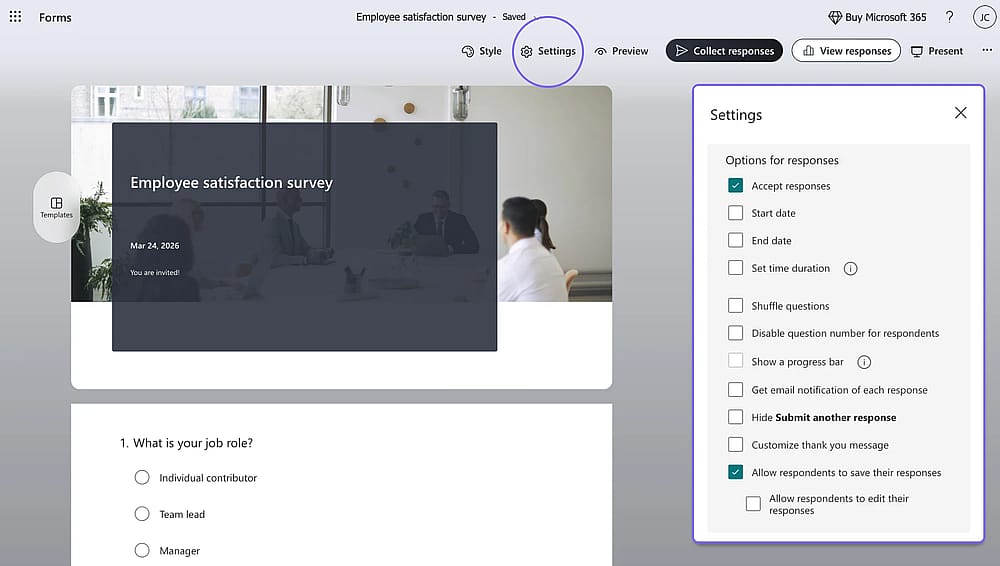Select the Individual contributor radio option
Screen dimensions: 1000x566
[142, 477]
